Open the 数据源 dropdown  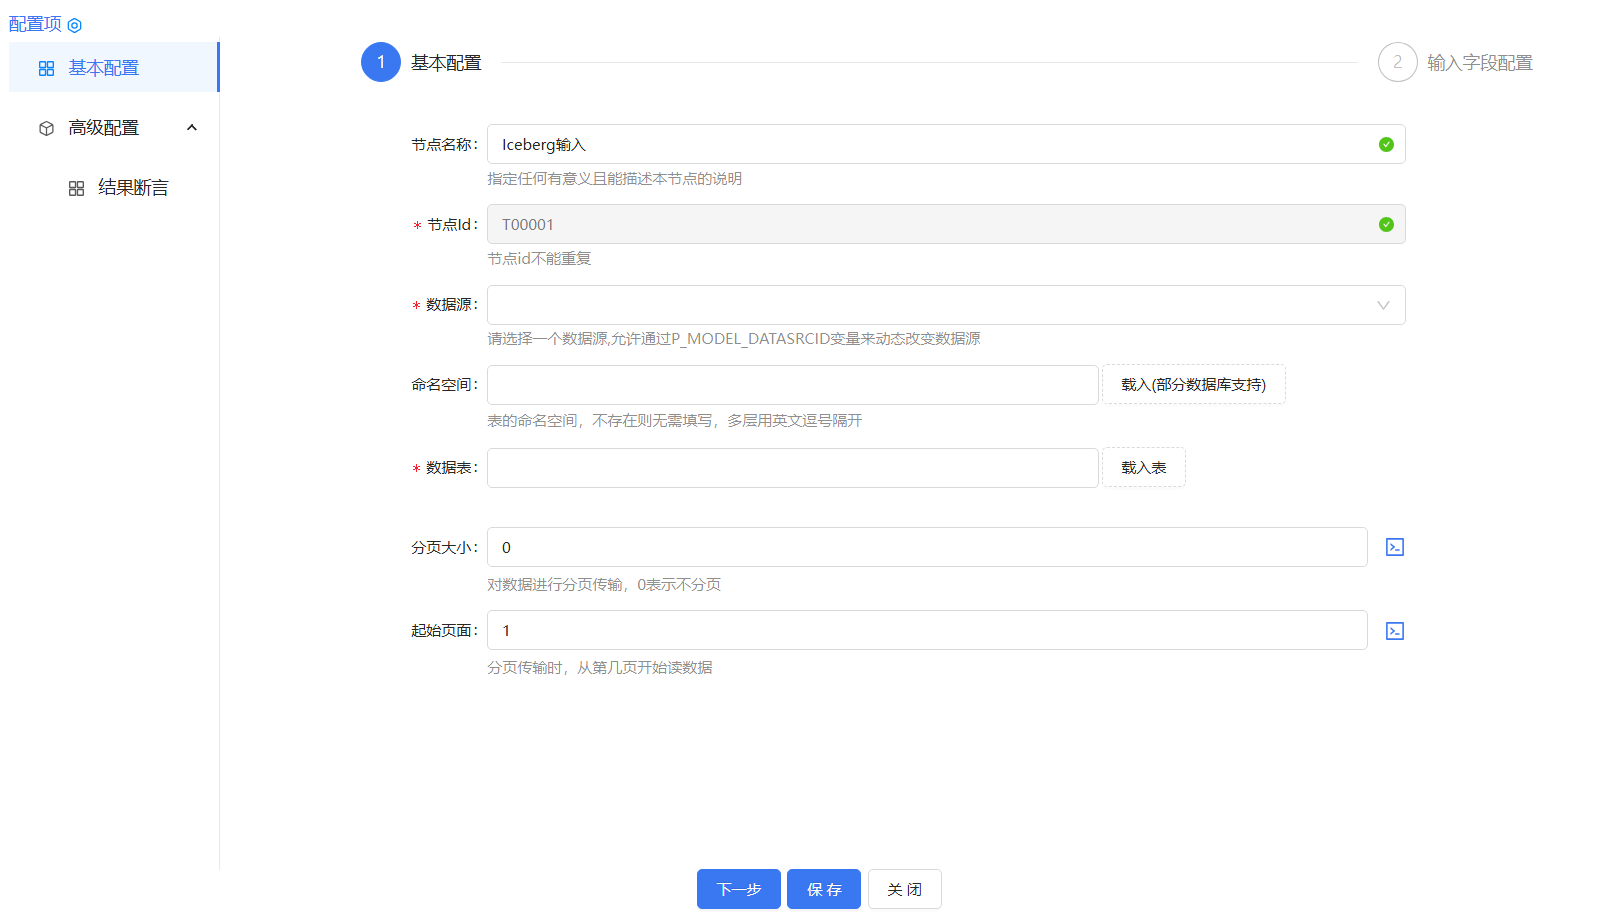[x=1383, y=305]
